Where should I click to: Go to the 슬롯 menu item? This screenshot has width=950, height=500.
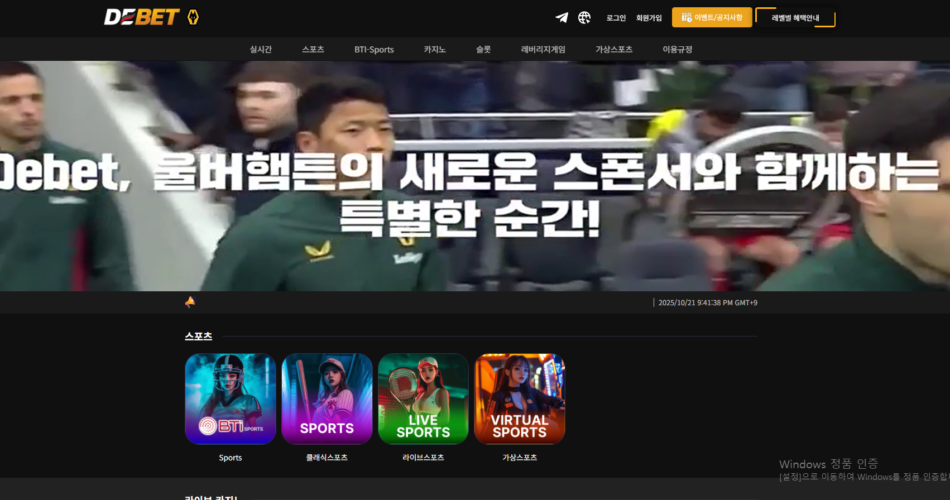pos(483,49)
